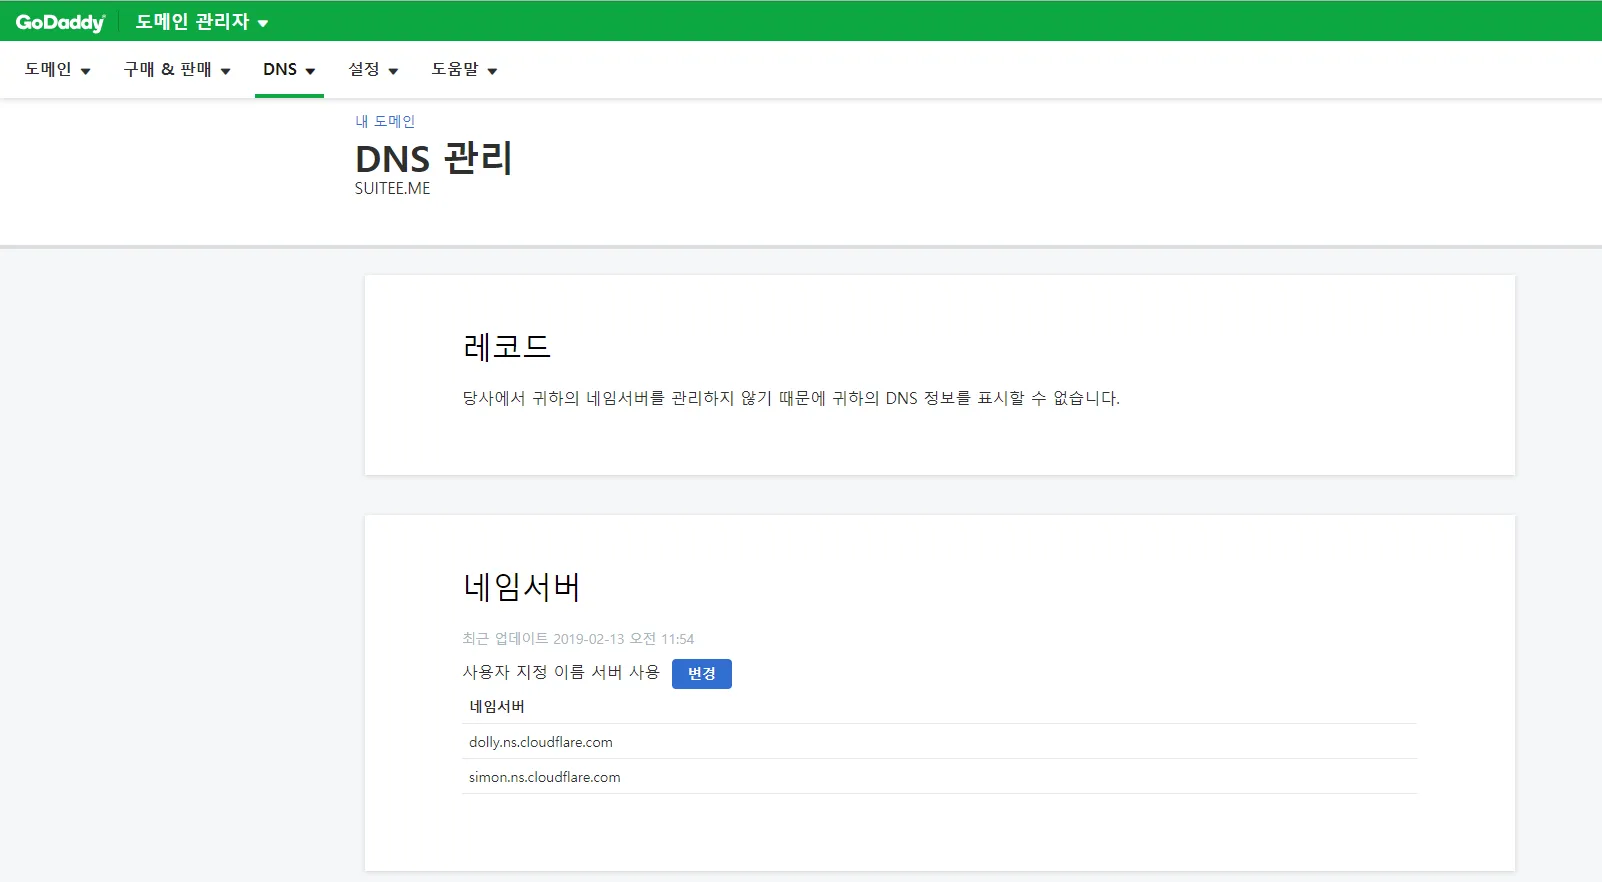This screenshot has width=1602, height=882.
Task: Select the simon.ns.cloudflare.com nameserver row
Action: [x=545, y=777]
